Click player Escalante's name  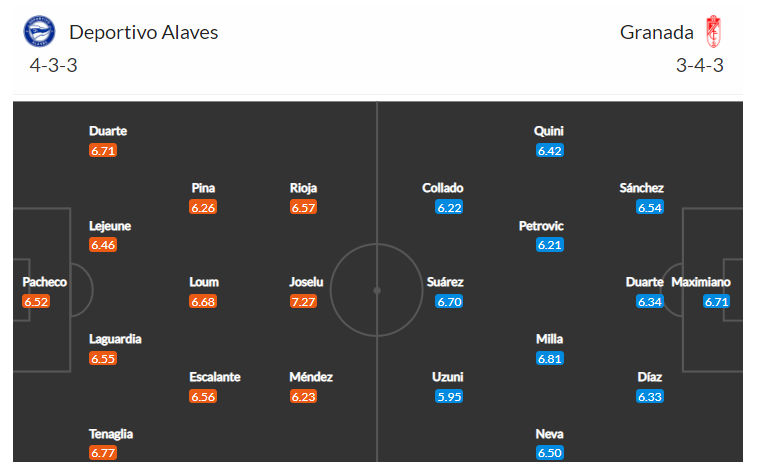click(215, 377)
